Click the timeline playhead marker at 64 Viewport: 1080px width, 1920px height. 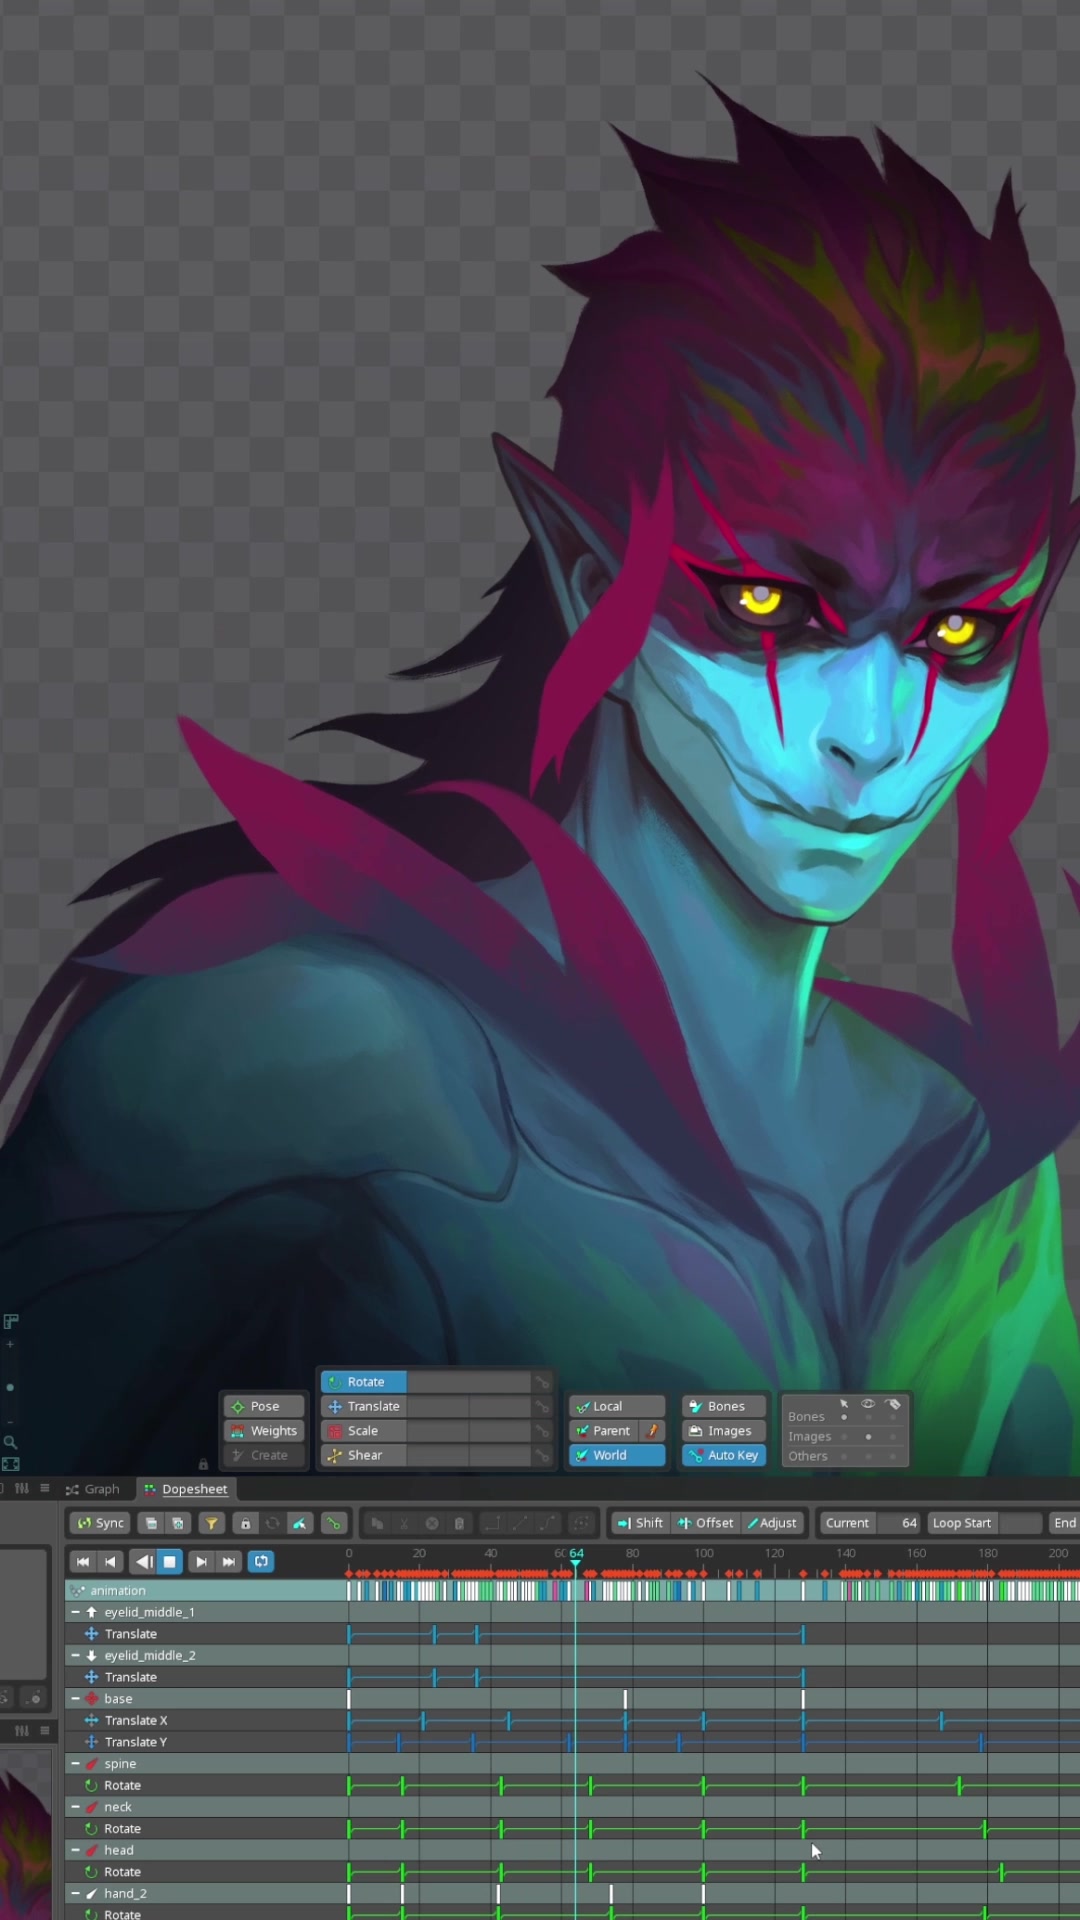[x=576, y=1556]
